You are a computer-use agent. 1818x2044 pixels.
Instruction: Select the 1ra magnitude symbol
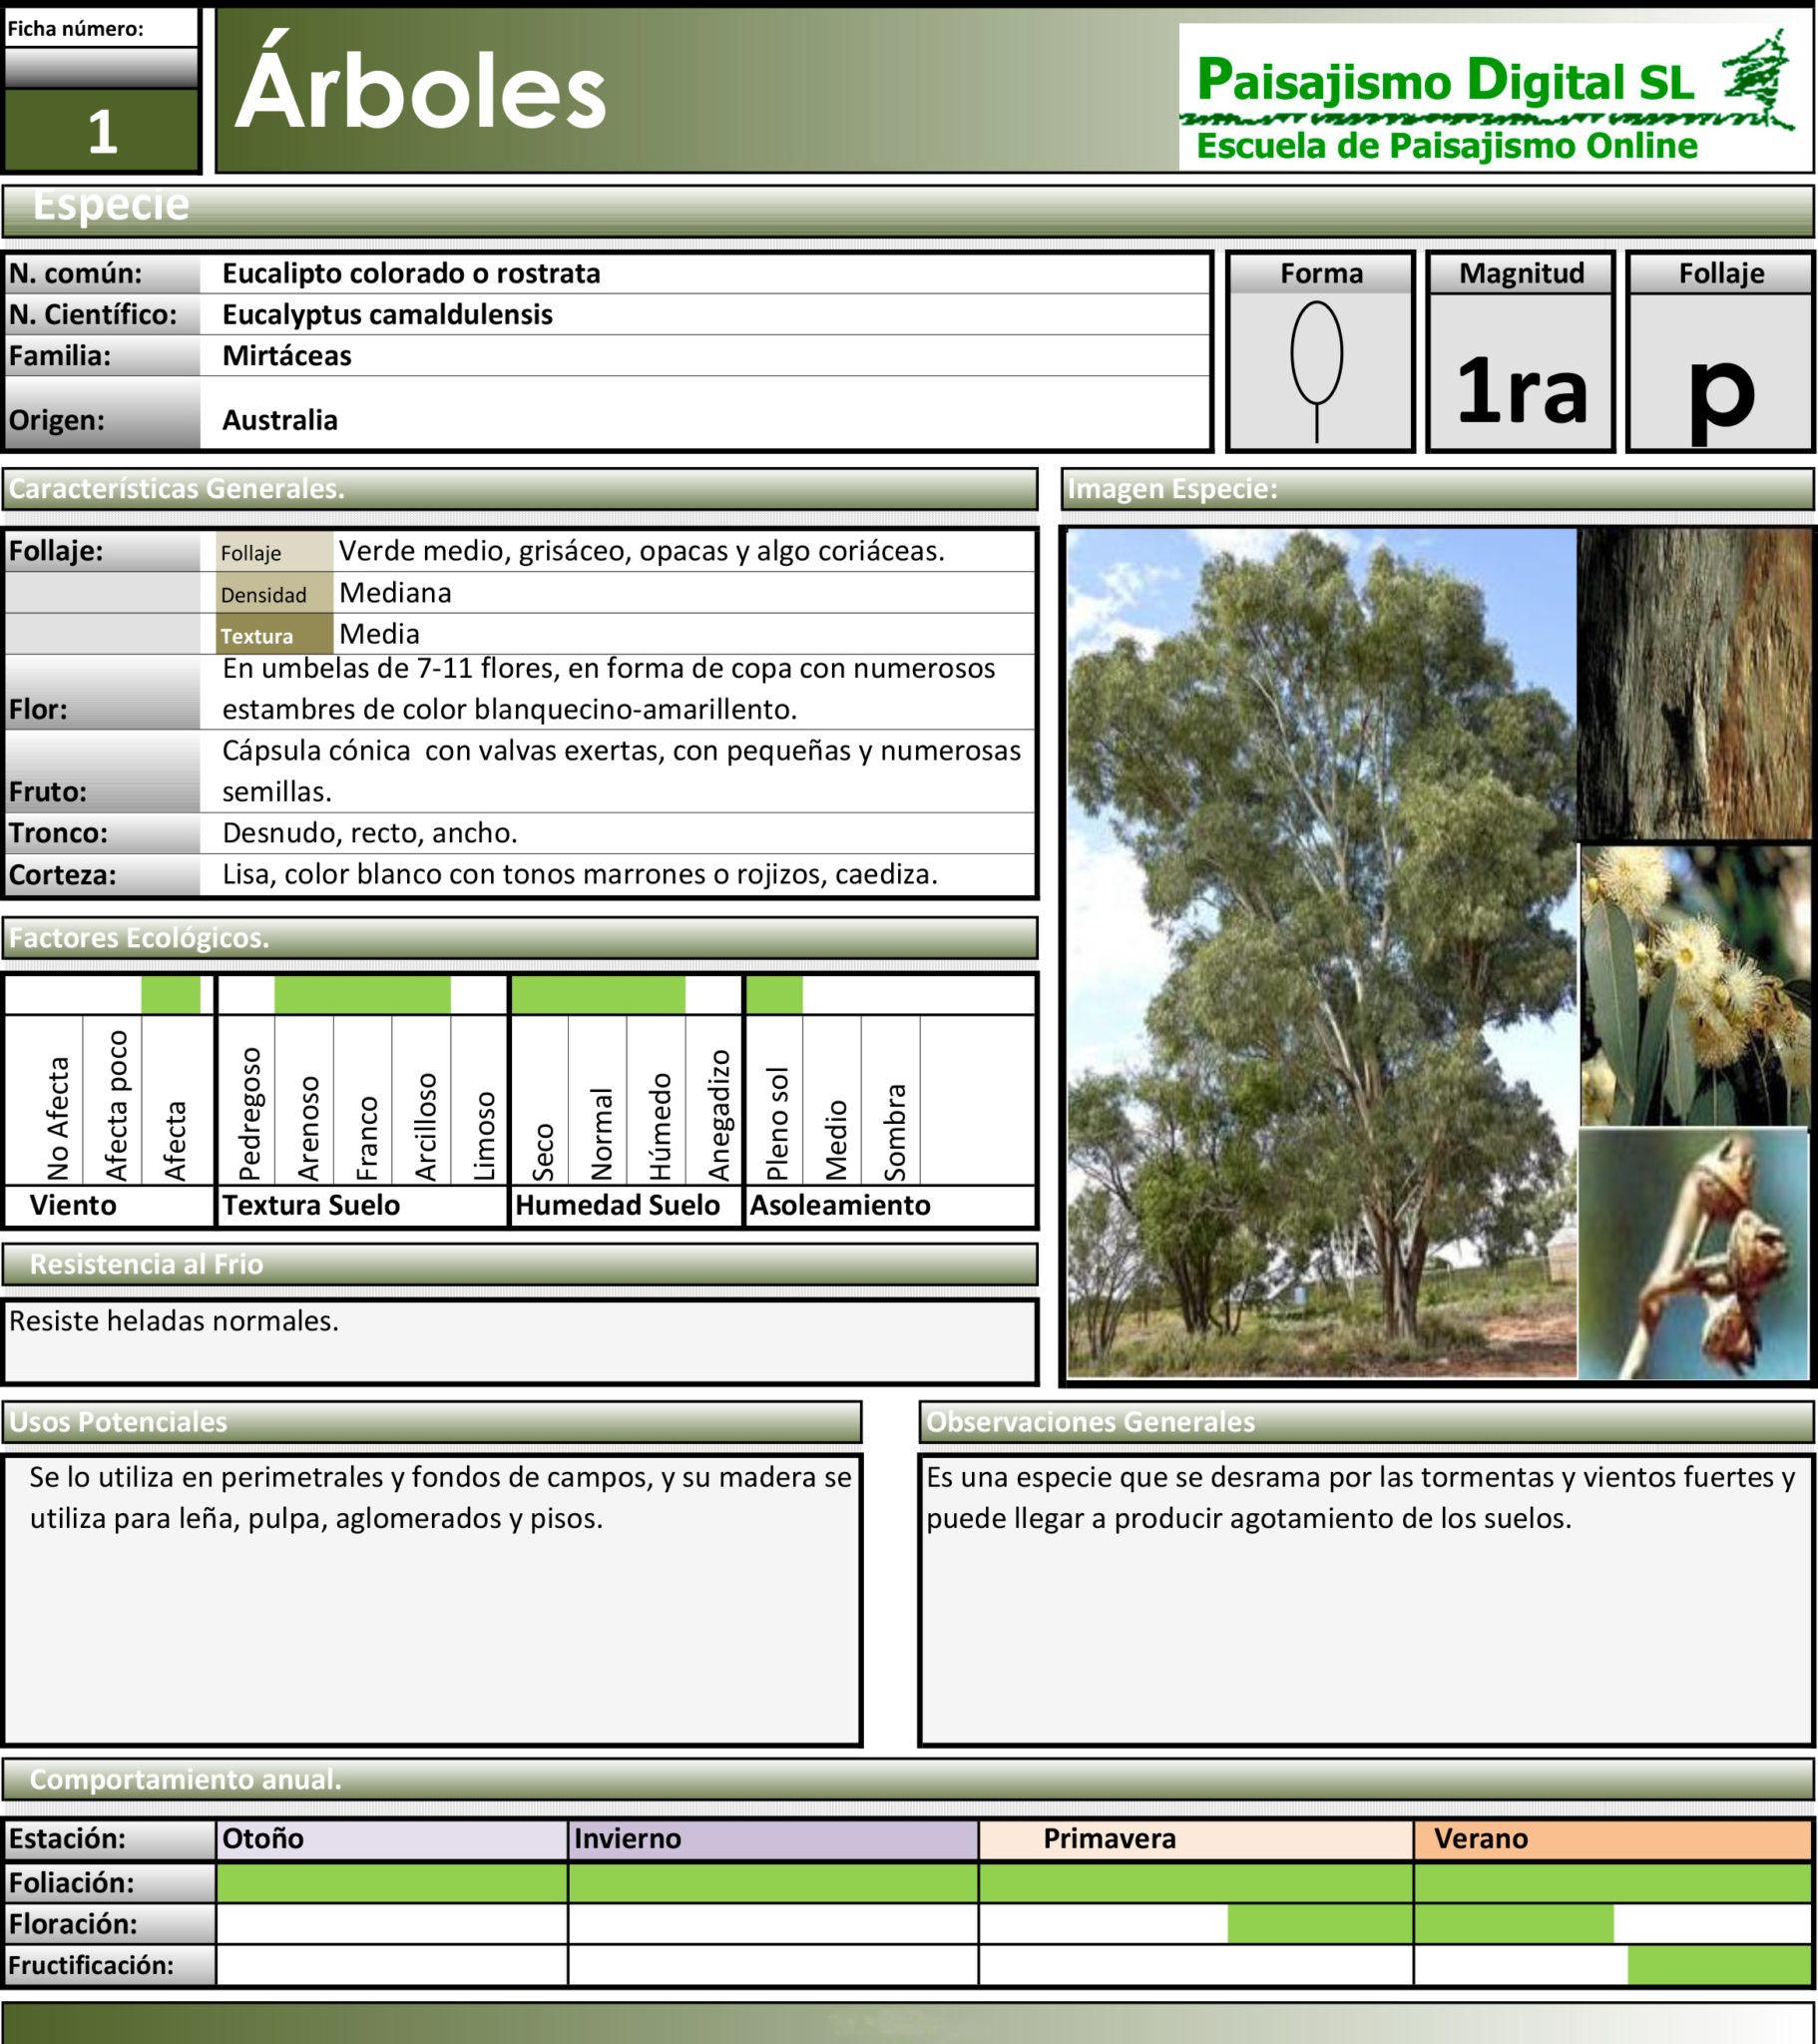coord(1520,390)
